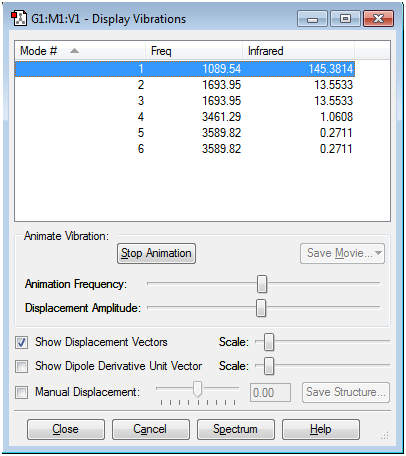Minimize the Display Vibrations window
The width and height of the screenshot is (406, 456).
point(313,19)
